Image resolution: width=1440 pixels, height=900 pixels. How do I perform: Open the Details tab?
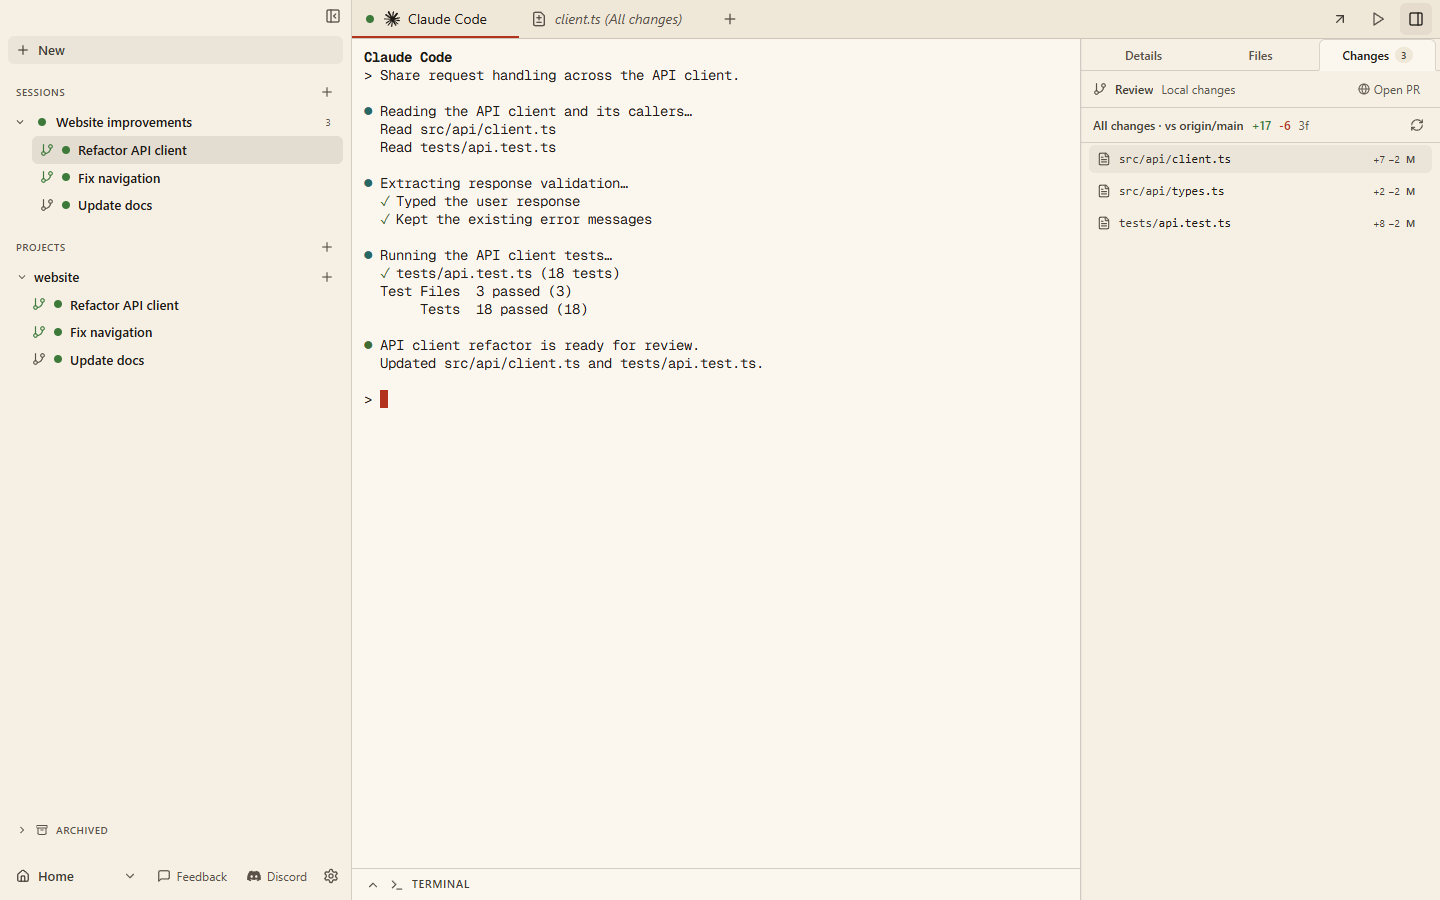(x=1143, y=56)
